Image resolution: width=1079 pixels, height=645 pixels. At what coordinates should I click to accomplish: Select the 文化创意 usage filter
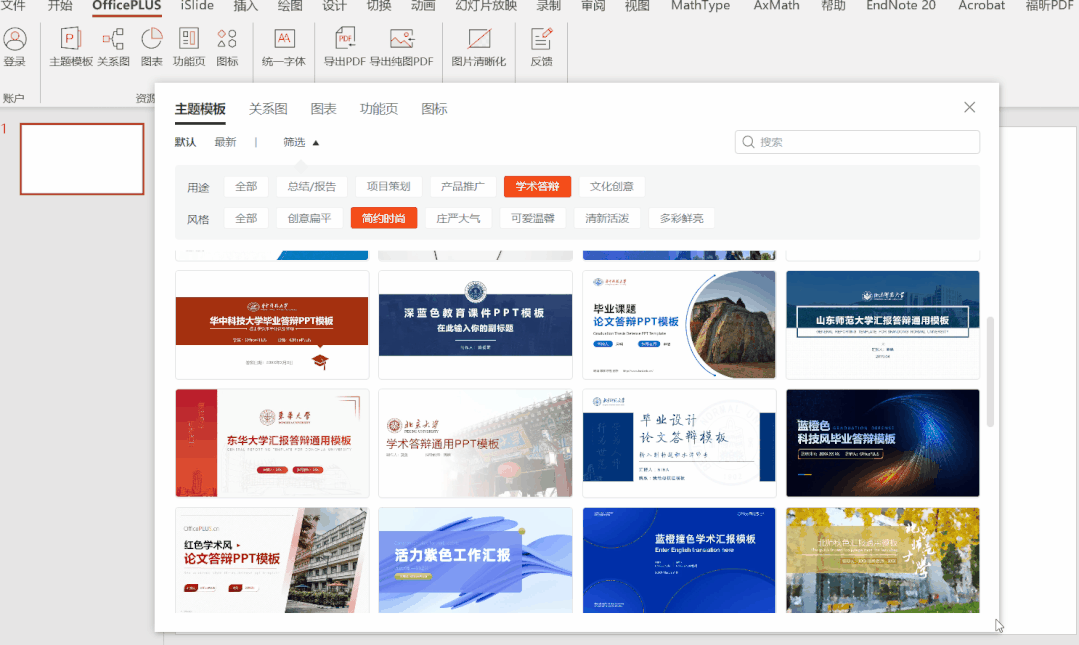click(612, 187)
